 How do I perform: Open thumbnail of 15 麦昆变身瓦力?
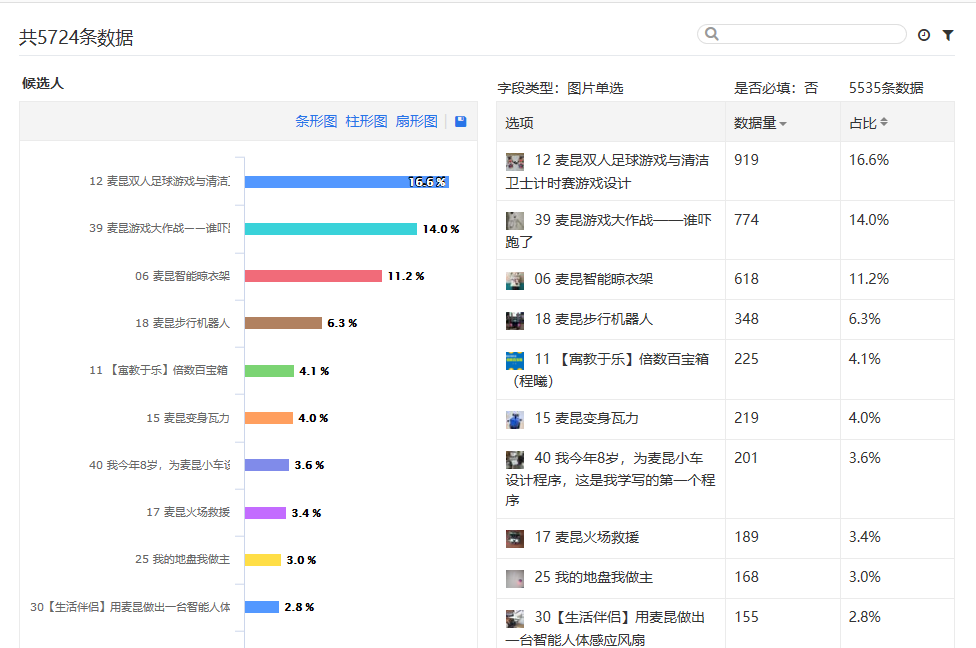515,420
